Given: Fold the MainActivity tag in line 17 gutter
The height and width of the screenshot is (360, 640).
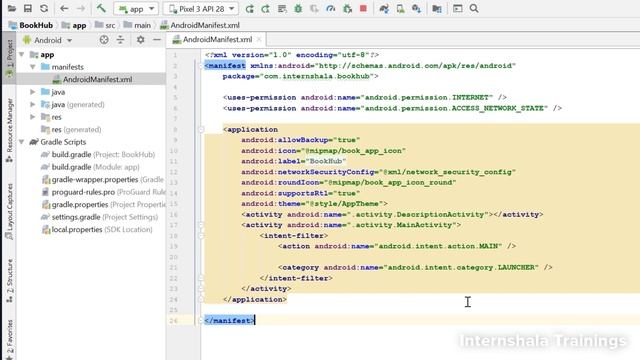Looking at the screenshot, I should (201, 225).
